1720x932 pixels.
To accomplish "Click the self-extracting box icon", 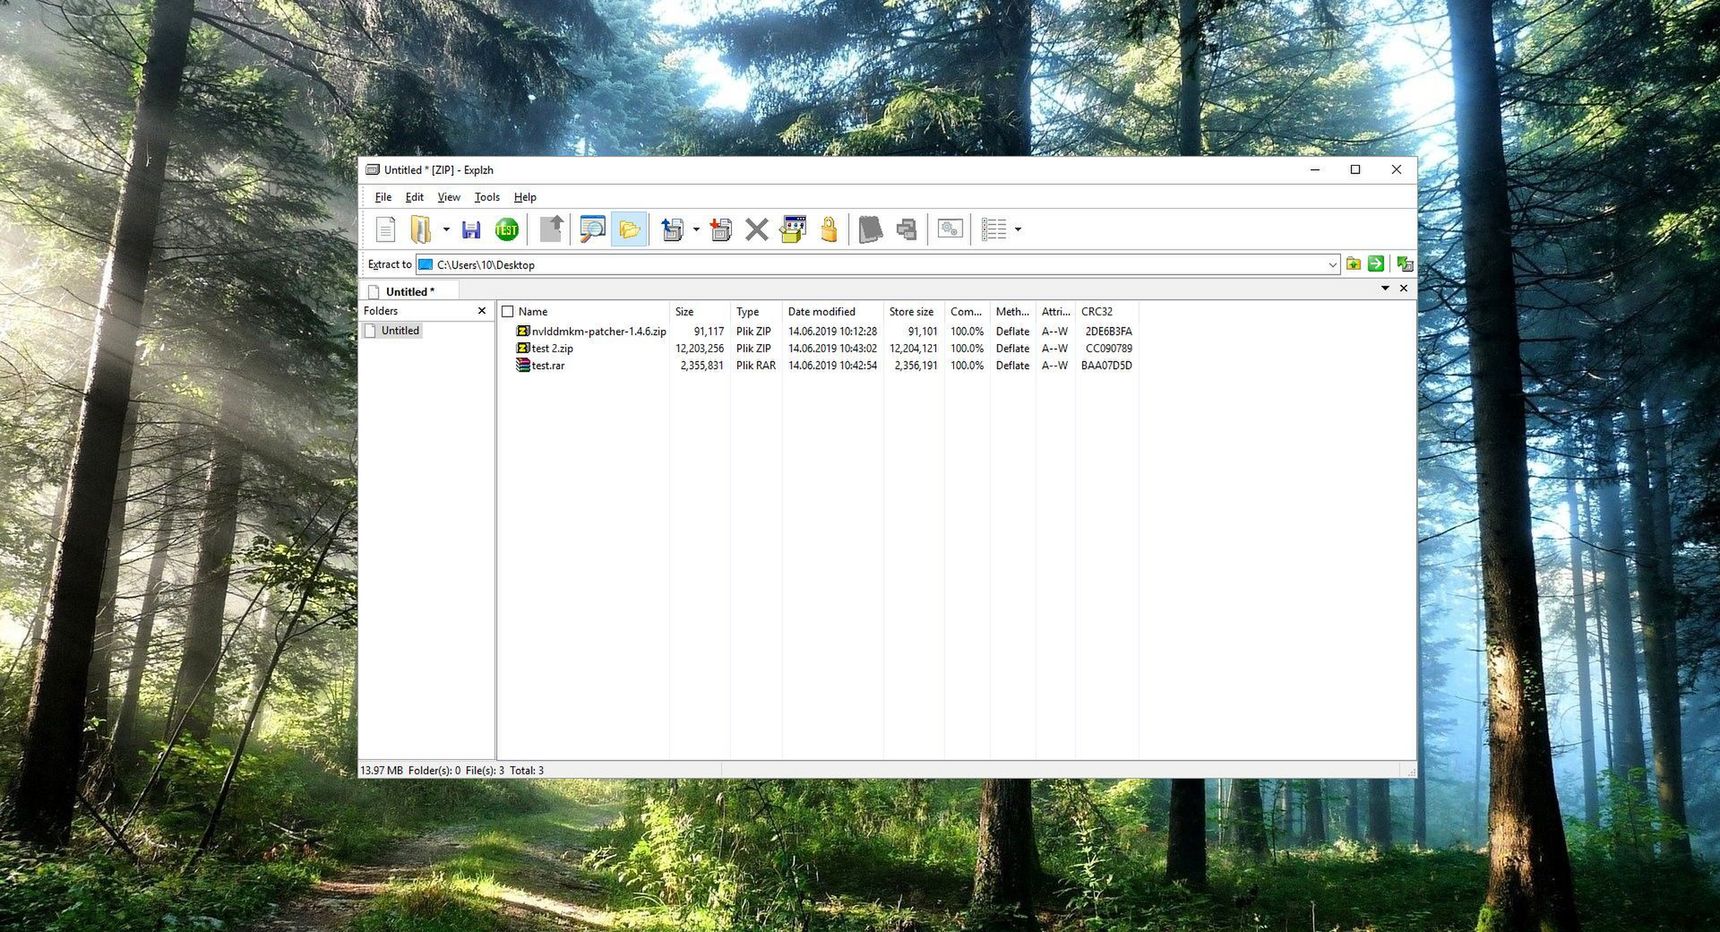I will (x=793, y=230).
